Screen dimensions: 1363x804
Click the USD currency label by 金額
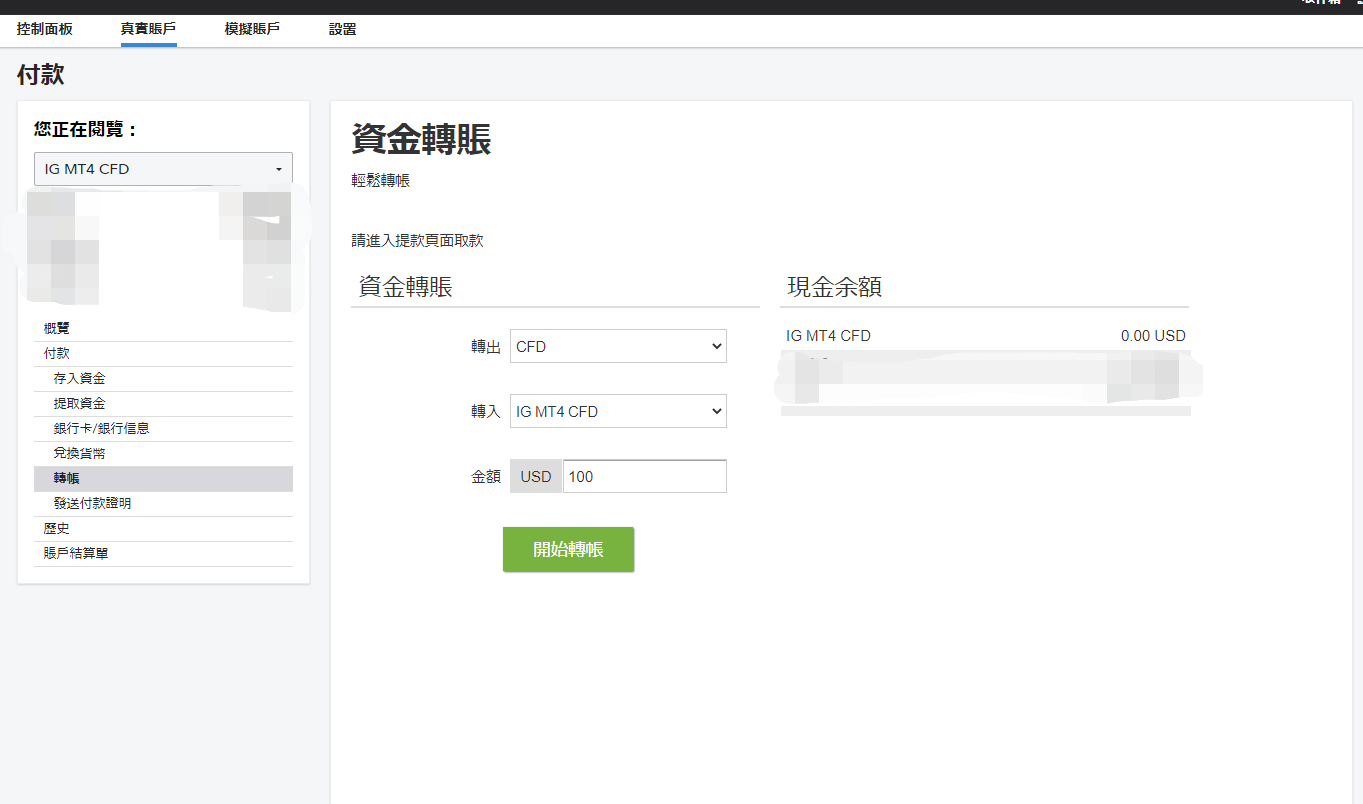pos(536,477)
